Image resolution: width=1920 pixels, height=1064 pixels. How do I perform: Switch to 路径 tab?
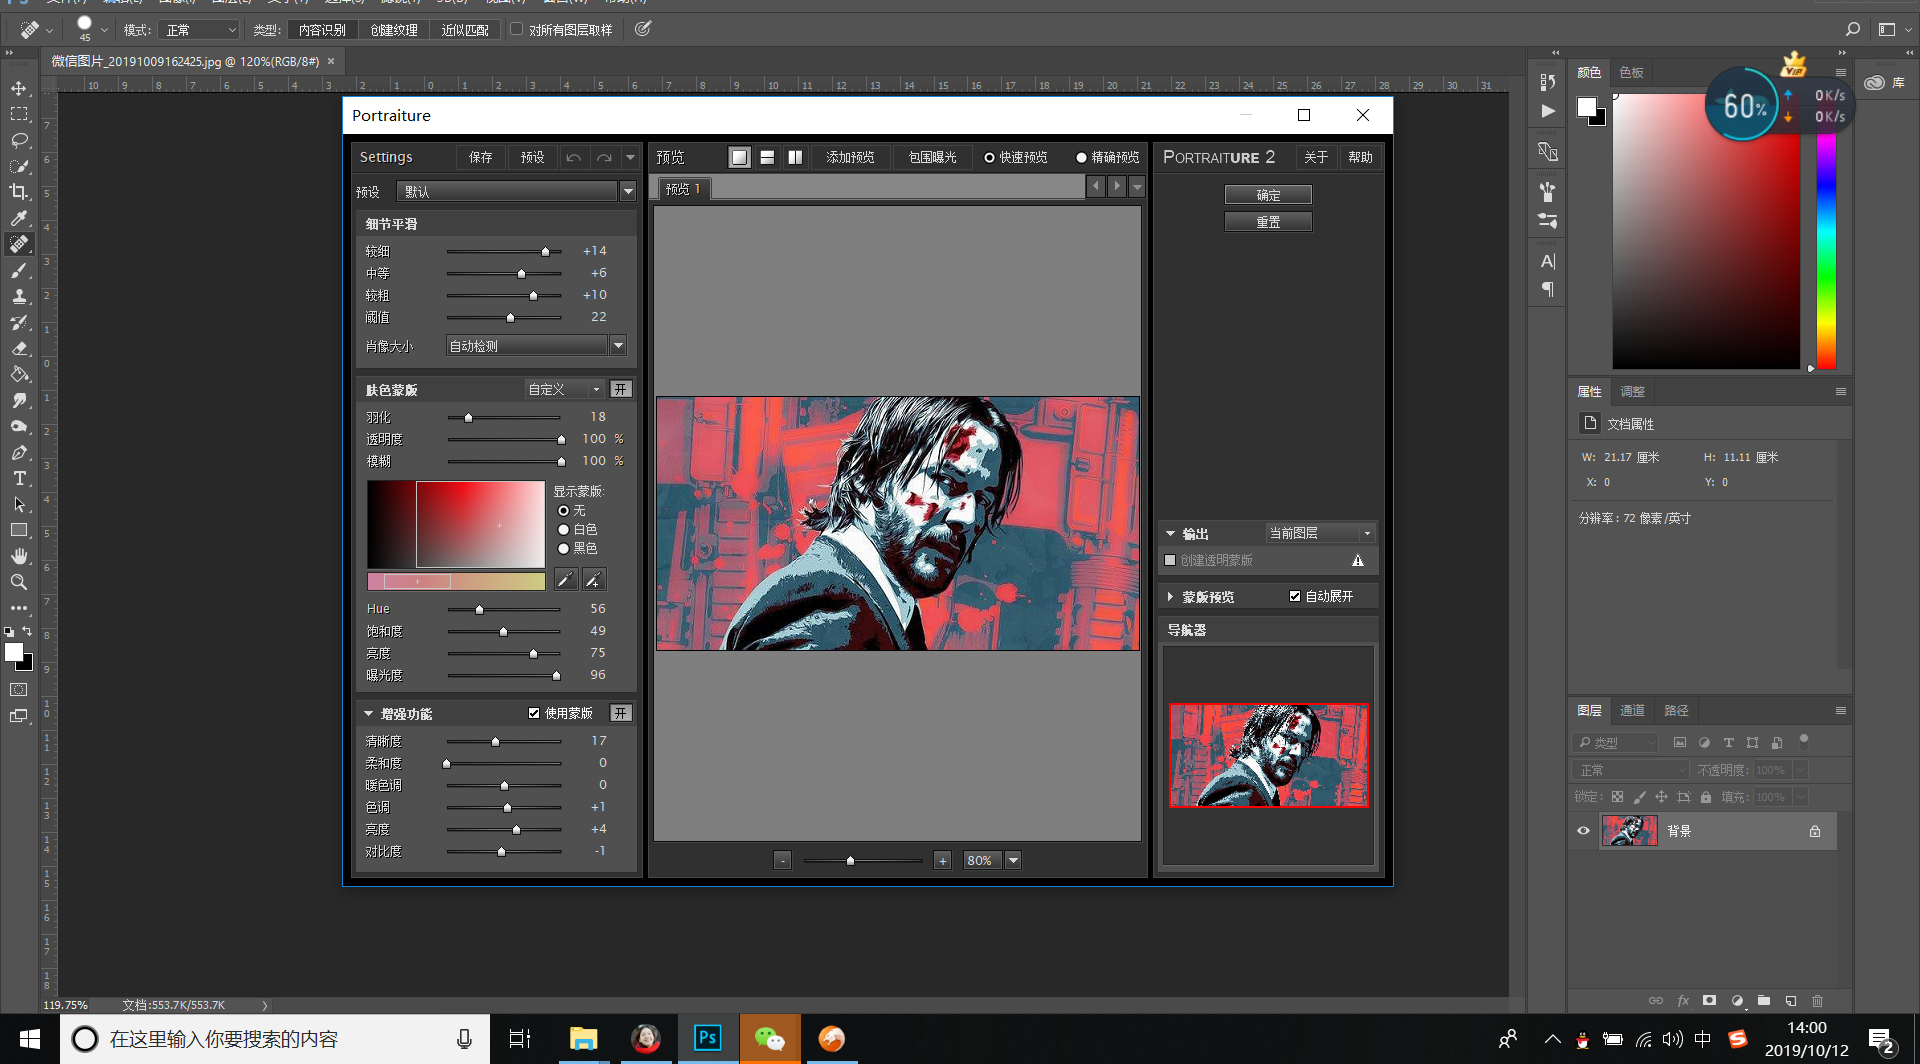click(x=1676, y=710)
